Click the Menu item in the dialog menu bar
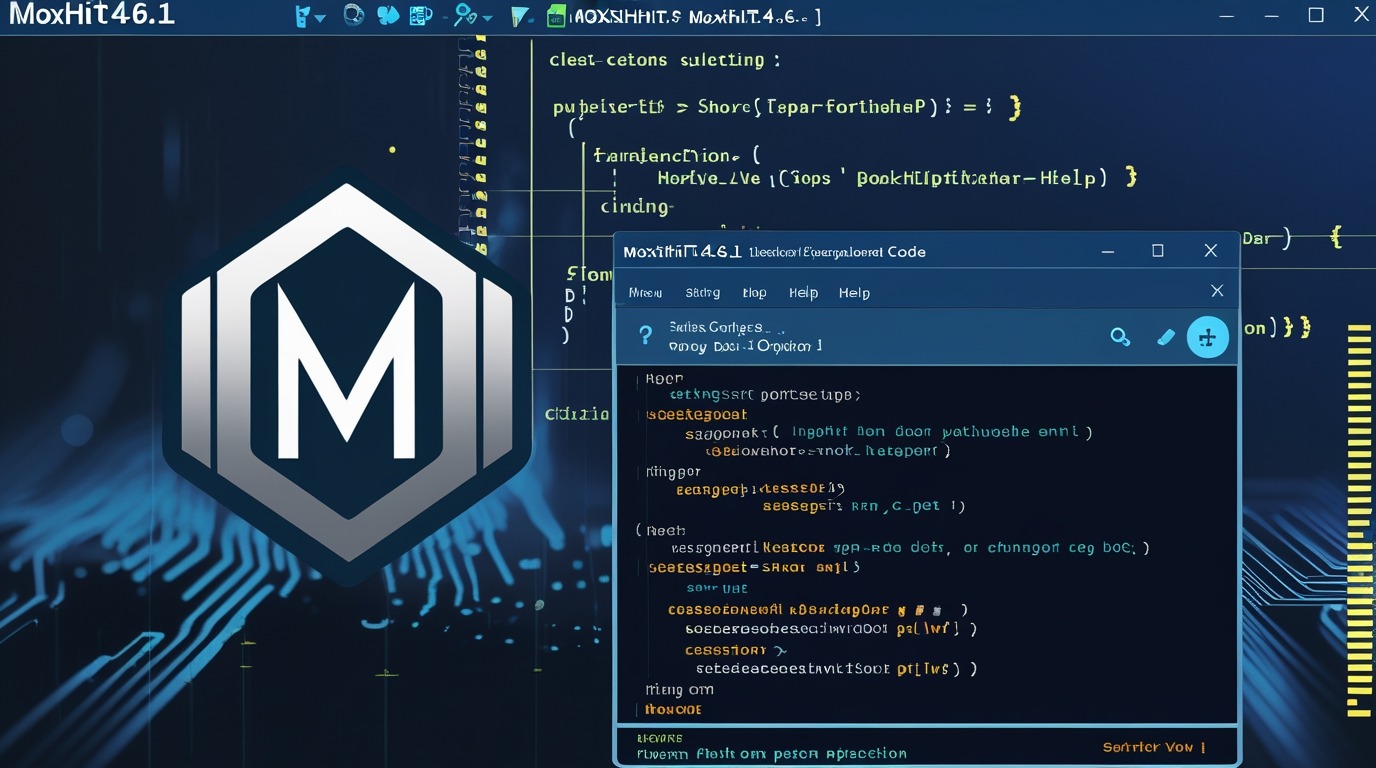 coord(645,292)
